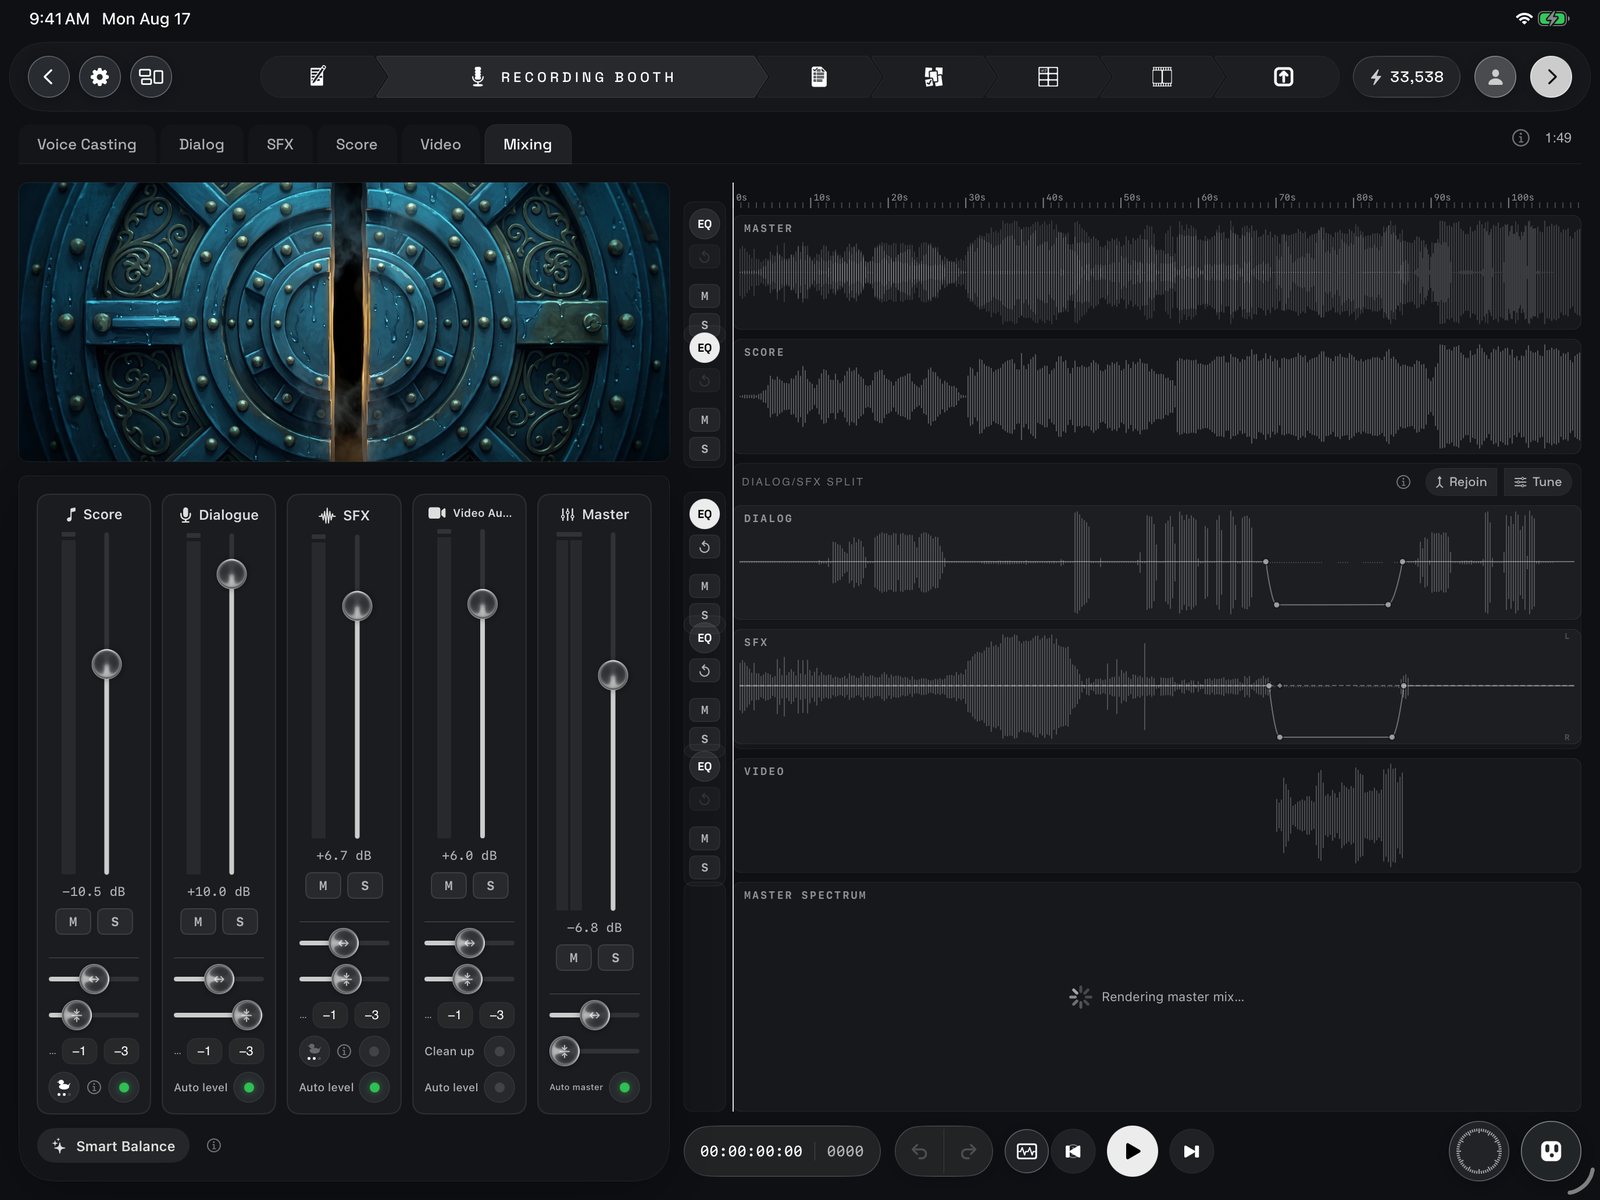1600x1200 pixels.
Task: Switch to the SFX tab
Action: point(280,144)
